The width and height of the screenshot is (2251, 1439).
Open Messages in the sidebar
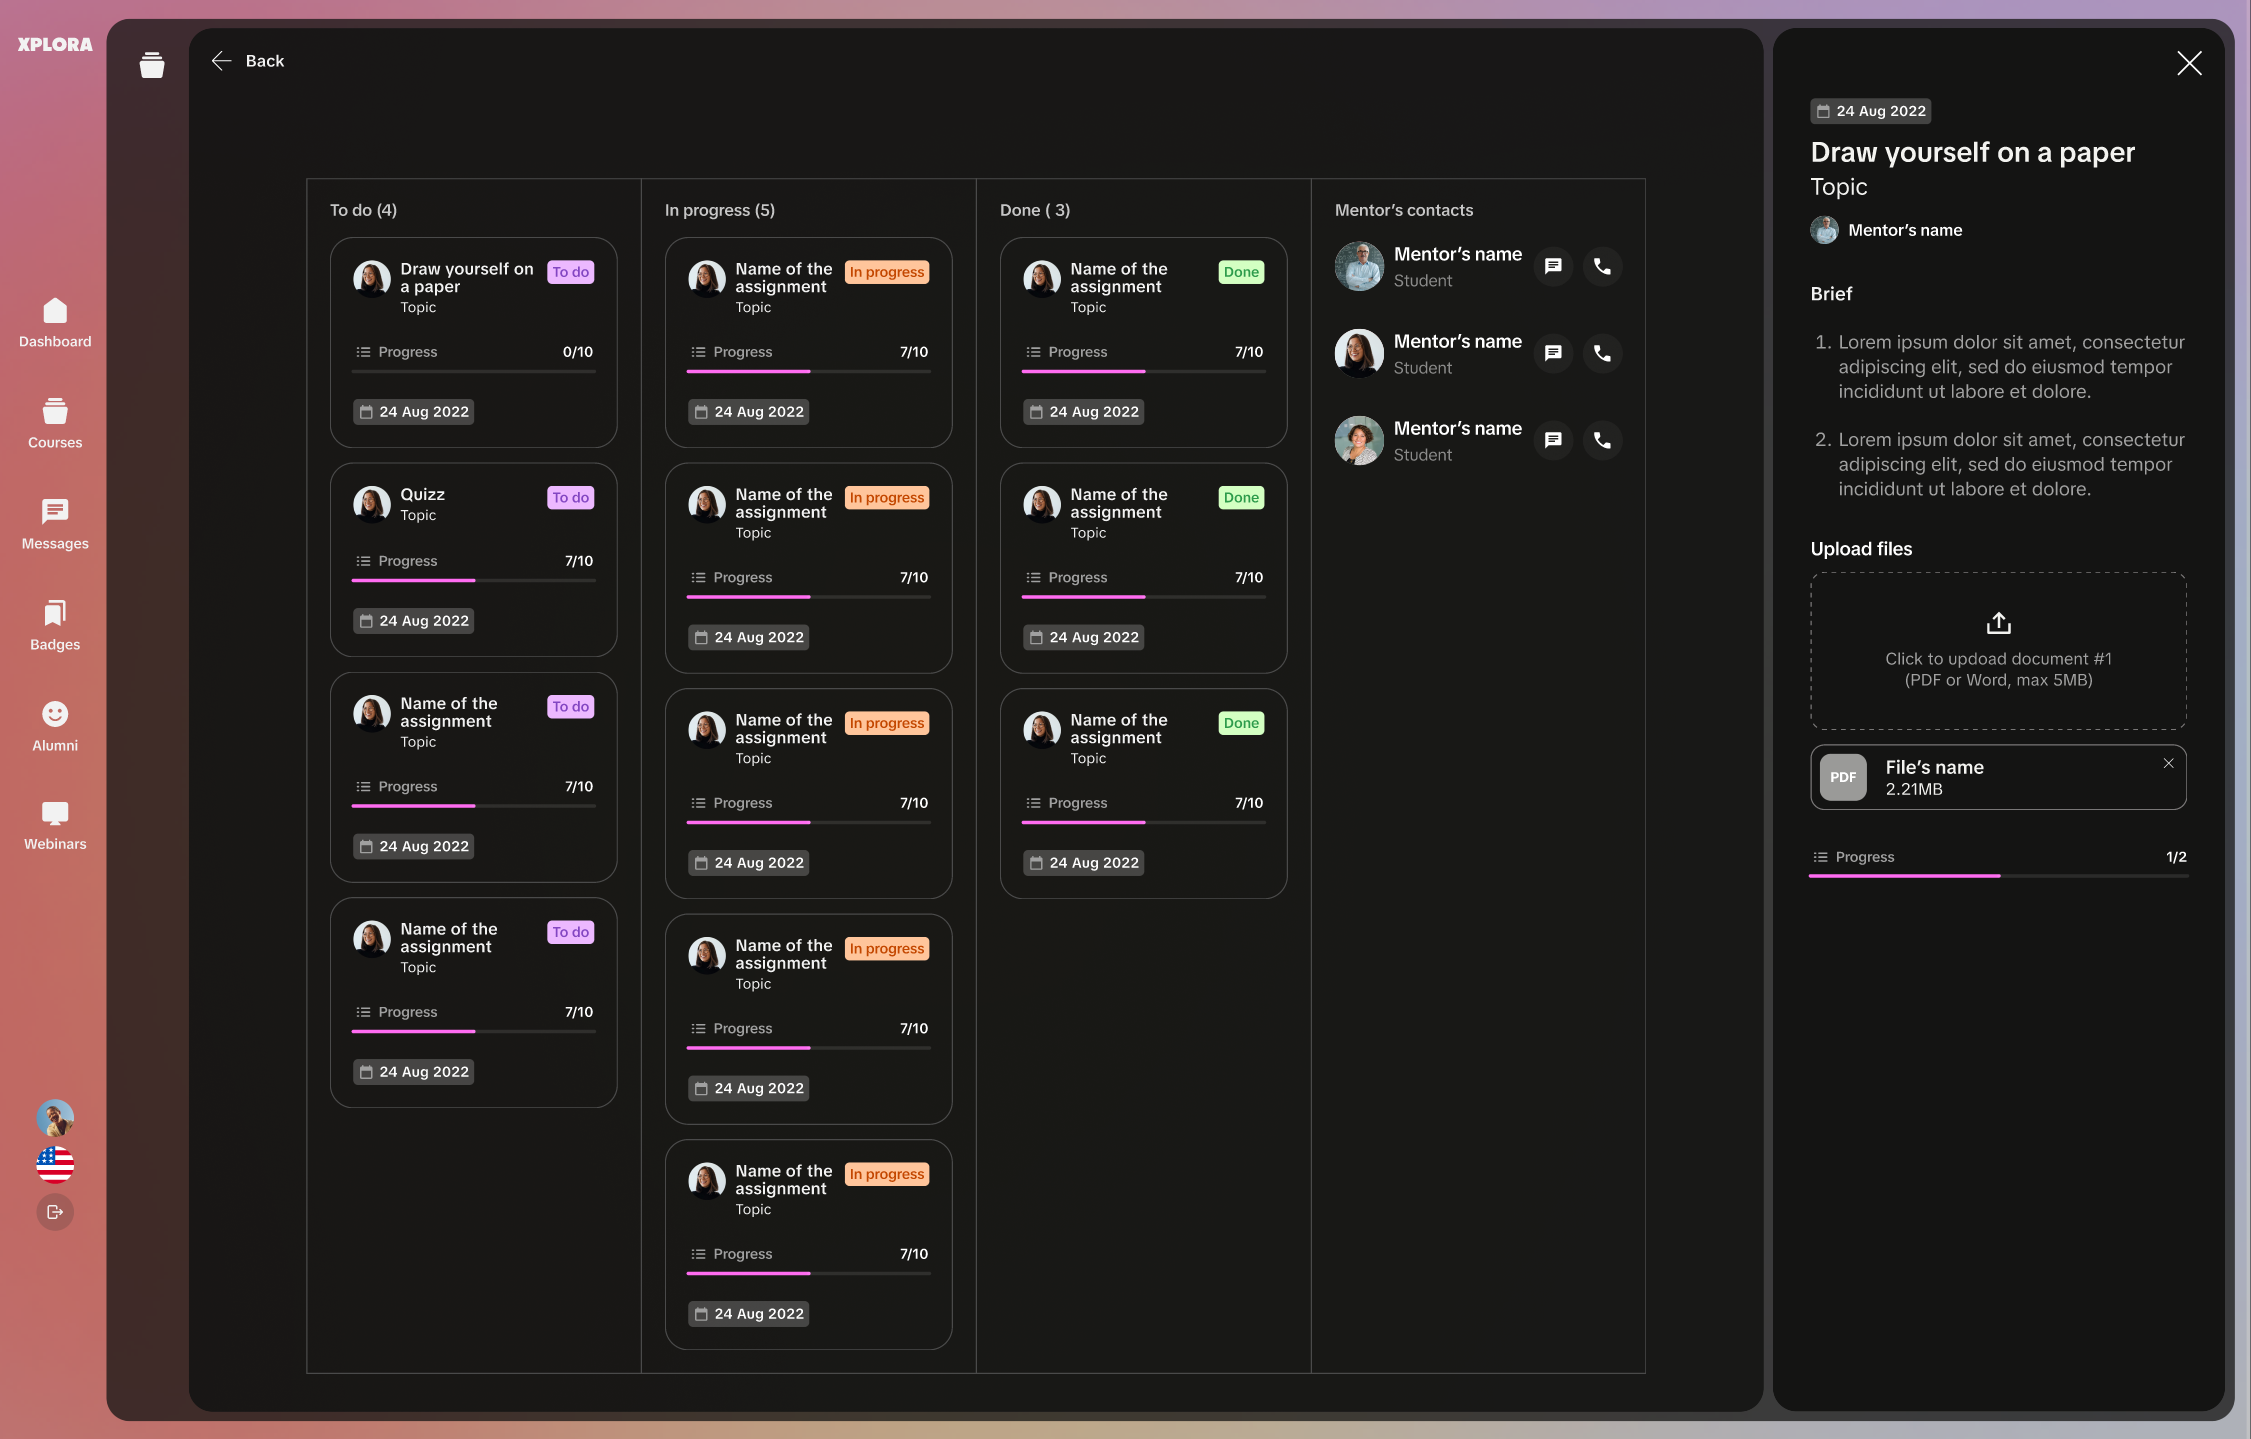(x=55, y=525)
